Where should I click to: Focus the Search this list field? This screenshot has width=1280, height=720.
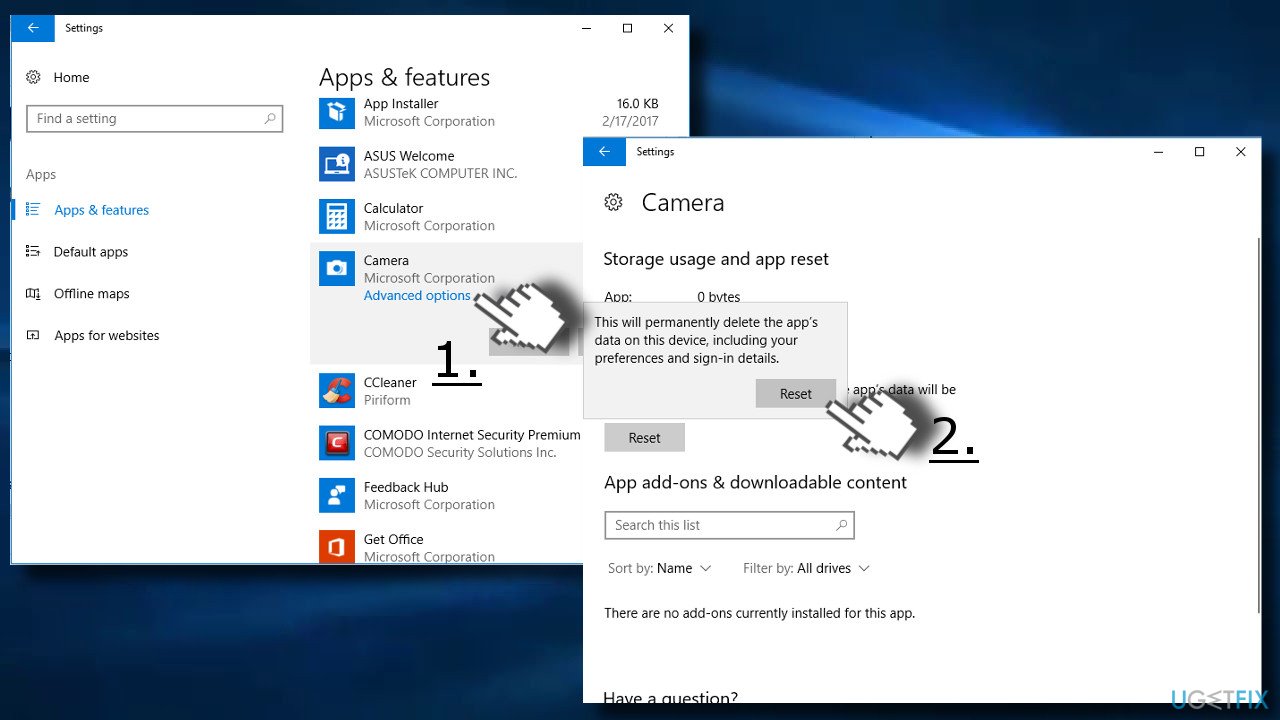pyautogui.click(x=730, y=525)
